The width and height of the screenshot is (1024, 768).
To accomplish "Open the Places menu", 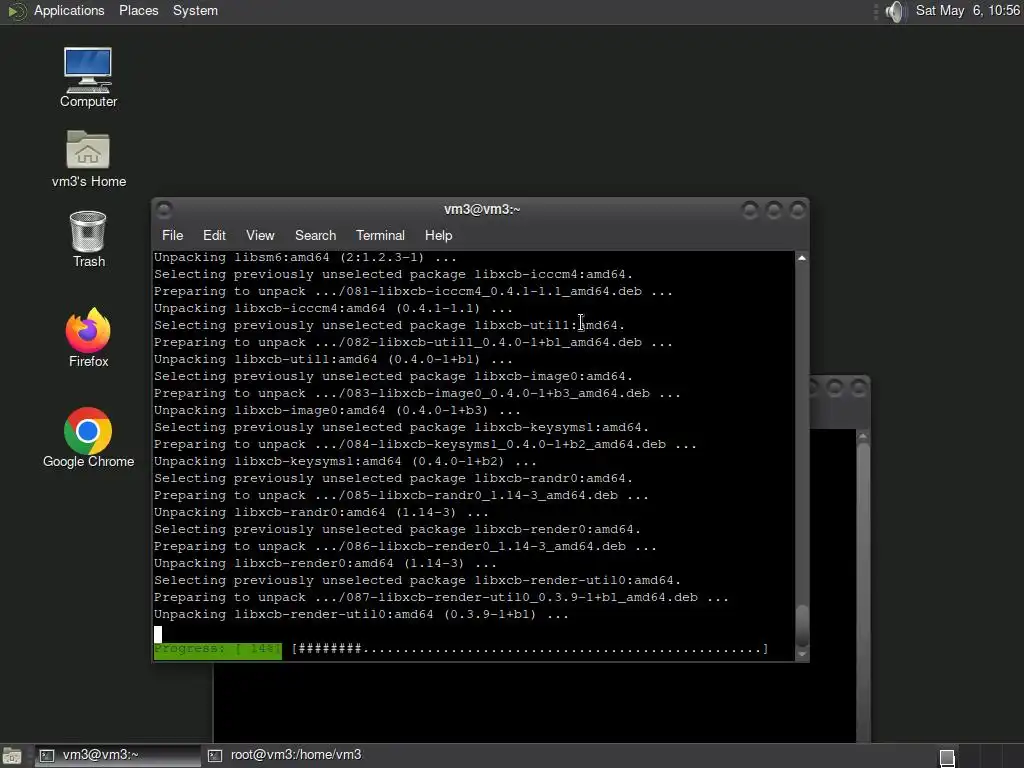I will pyautogui.click(x=138, y=10).
